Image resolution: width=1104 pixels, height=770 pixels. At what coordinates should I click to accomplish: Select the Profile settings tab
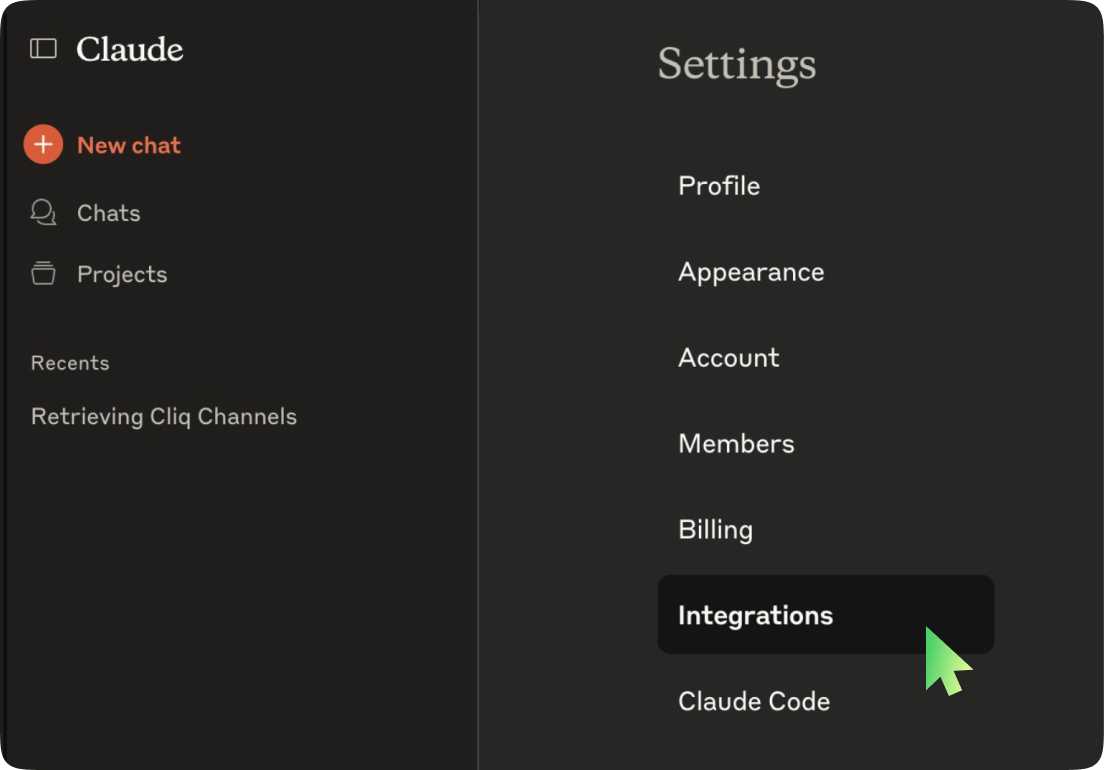click(x=719, y=186)
